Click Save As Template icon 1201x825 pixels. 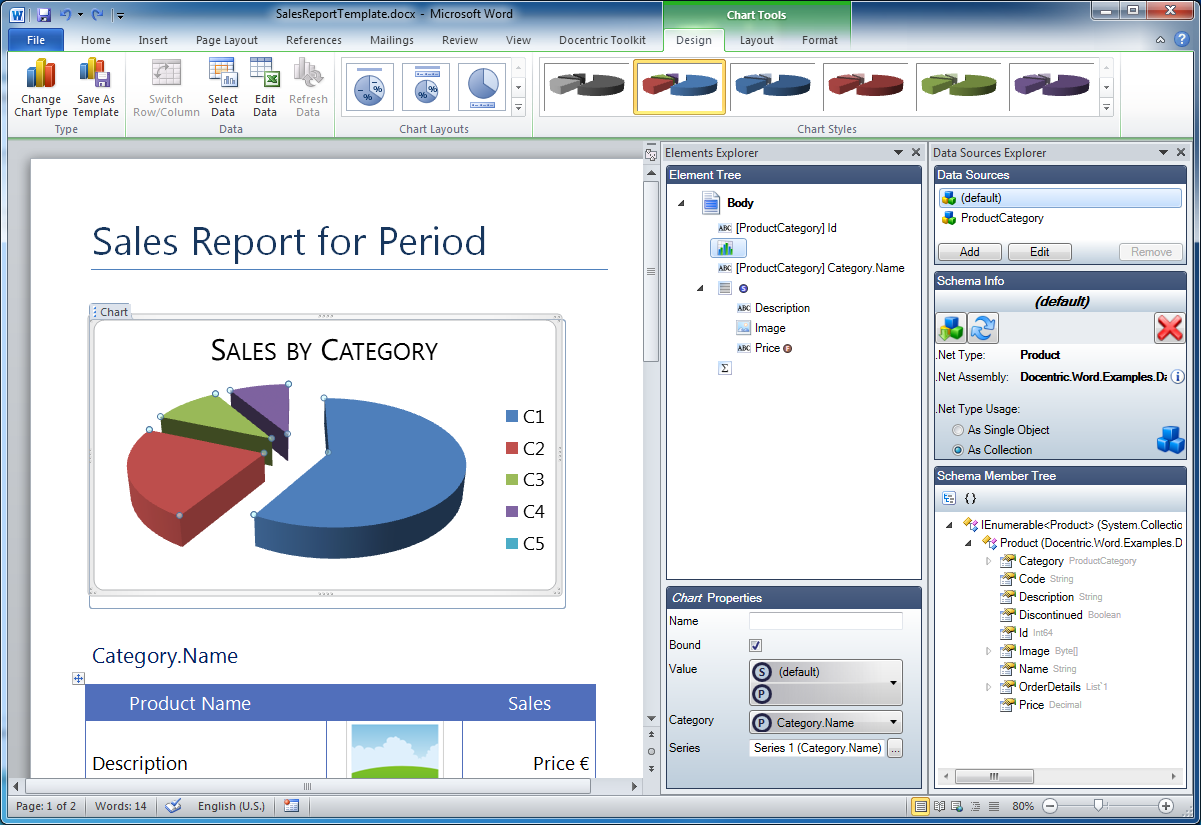(x=96, y=76)
